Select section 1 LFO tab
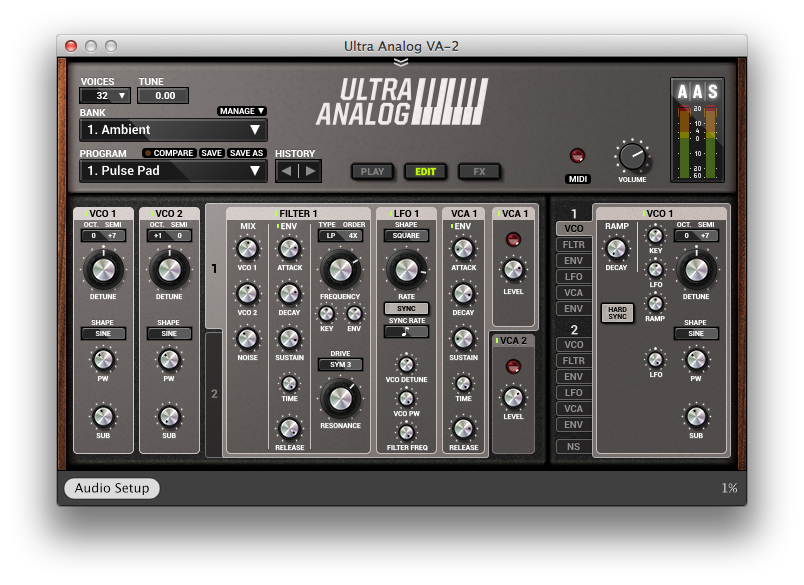 tap(573, 277)
